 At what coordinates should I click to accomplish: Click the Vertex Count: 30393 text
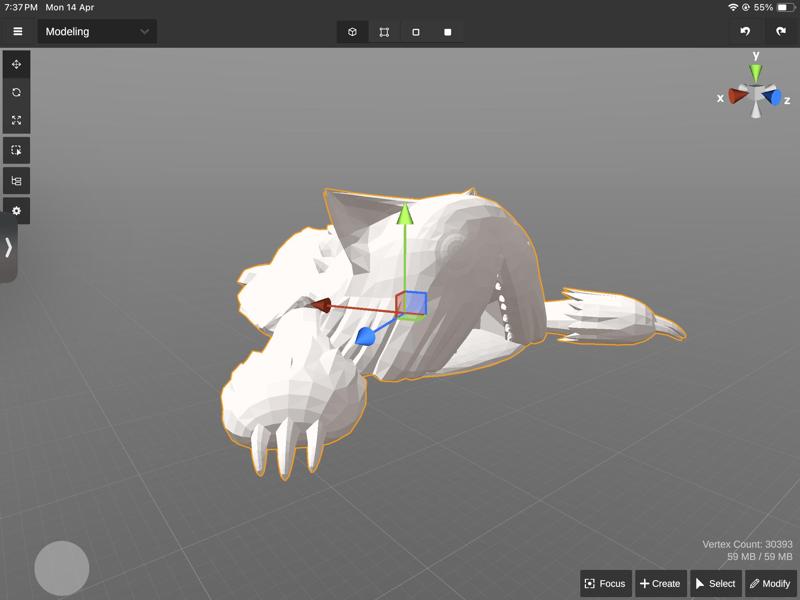coord(747,544)
